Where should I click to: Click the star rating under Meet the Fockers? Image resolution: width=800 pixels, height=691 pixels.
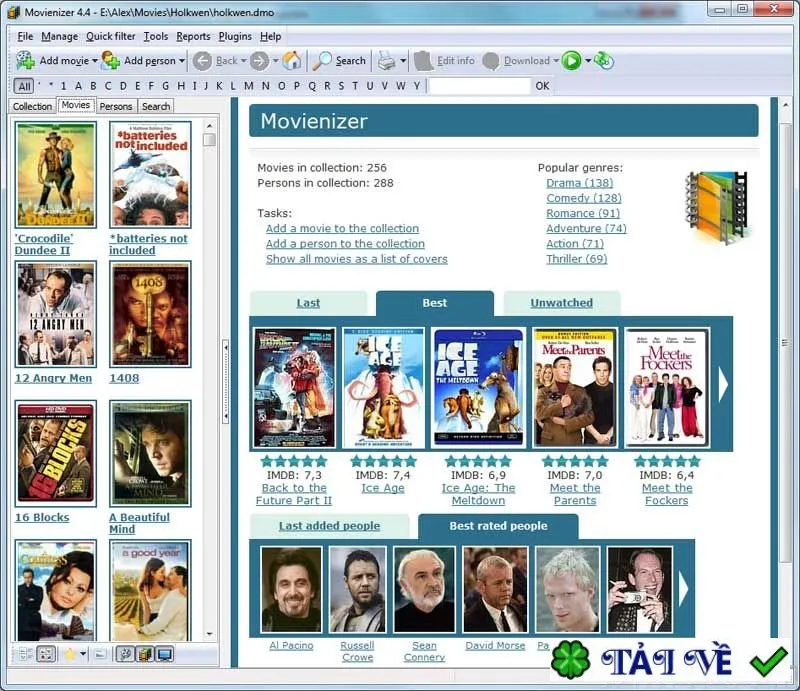tap(667, 462)
